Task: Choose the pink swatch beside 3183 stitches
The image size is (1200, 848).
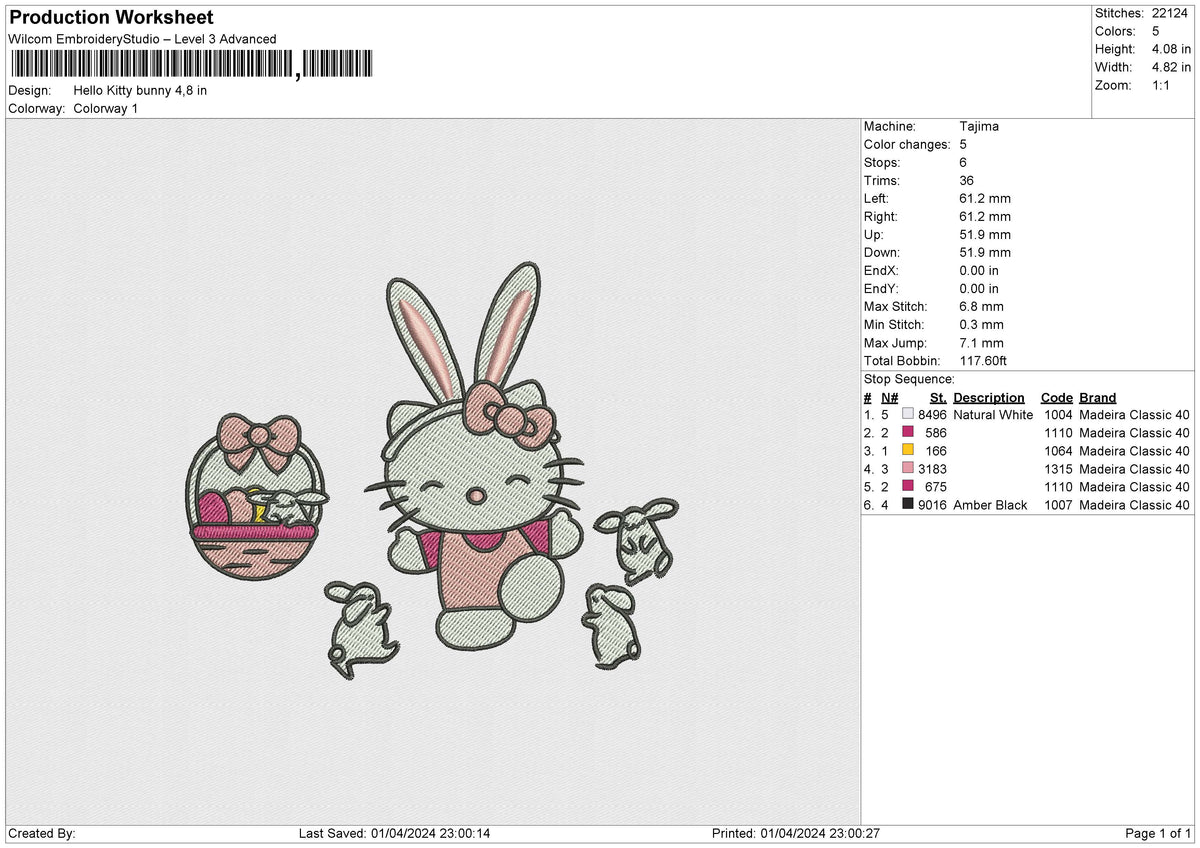Action: coord(908,469)
